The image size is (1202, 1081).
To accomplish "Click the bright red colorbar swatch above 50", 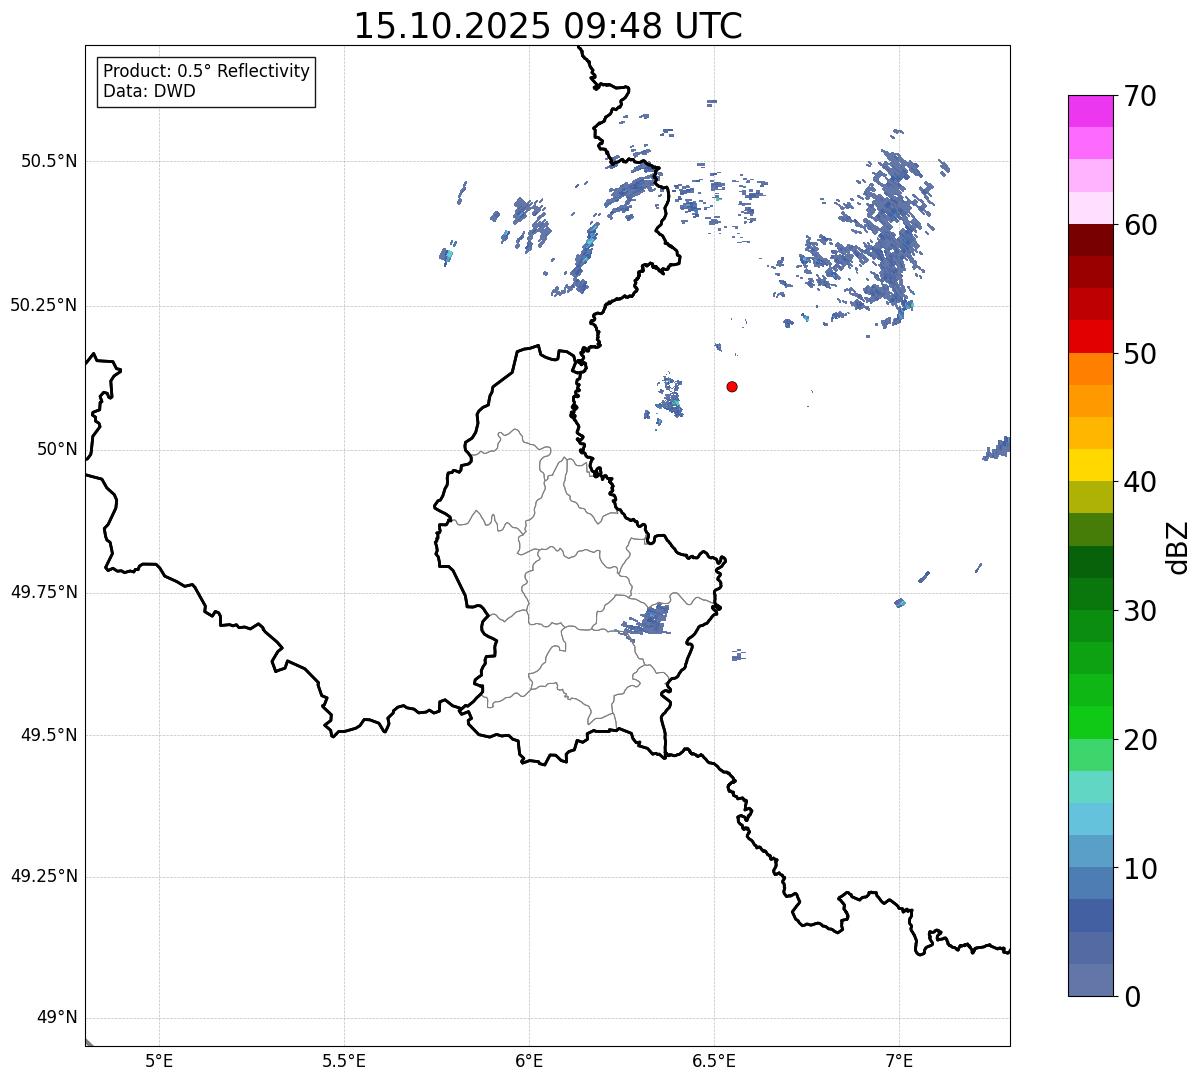I will click(x=1091, y=337).
